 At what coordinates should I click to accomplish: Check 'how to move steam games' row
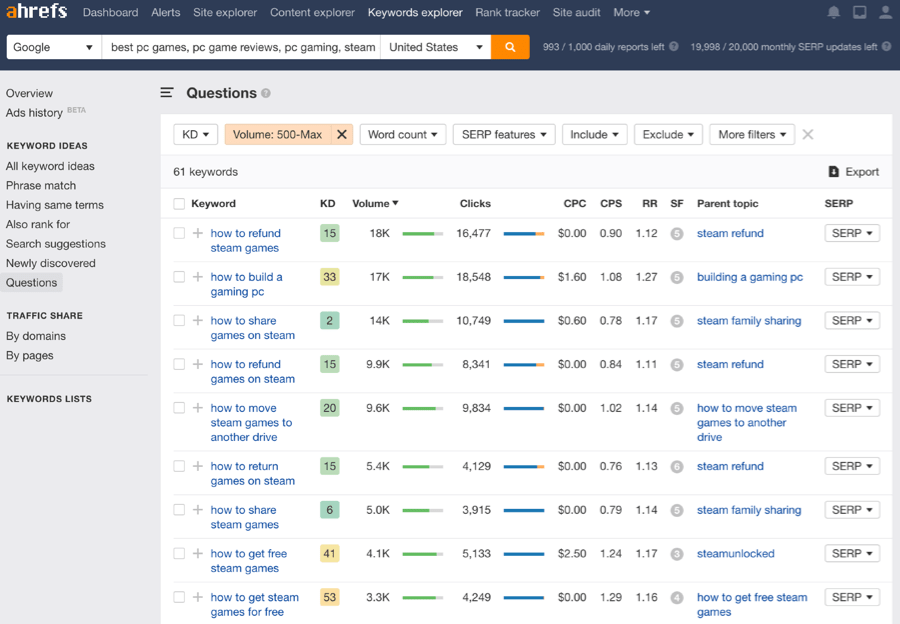point(179,408)
